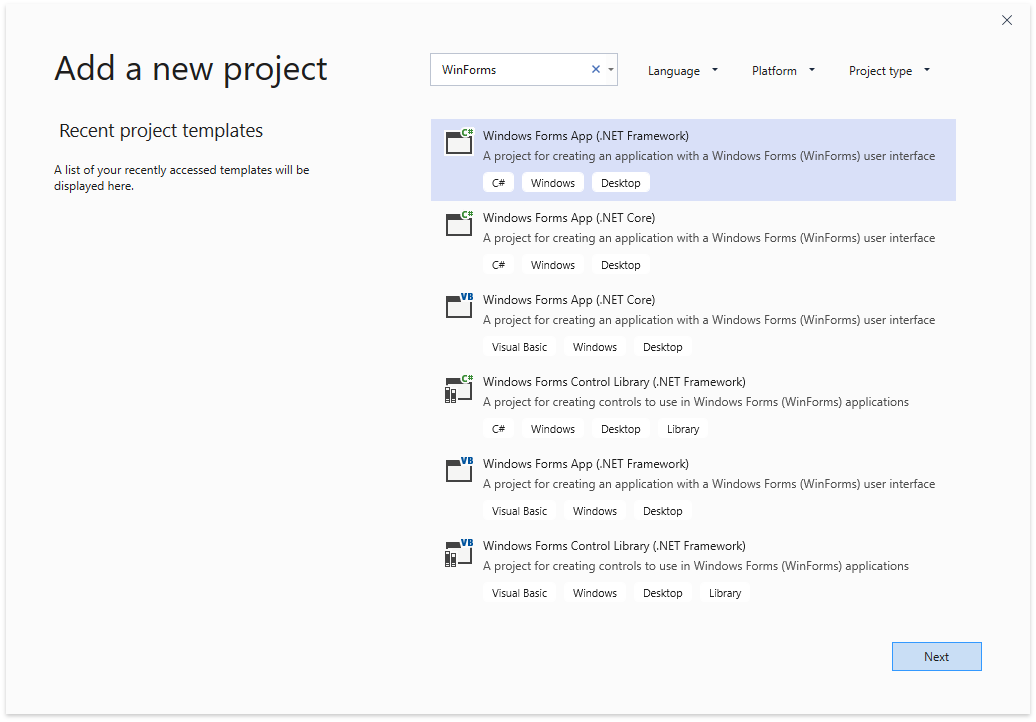
Task: Click the C# Windows Forms Control Library icon
Action: click(459, 389)
